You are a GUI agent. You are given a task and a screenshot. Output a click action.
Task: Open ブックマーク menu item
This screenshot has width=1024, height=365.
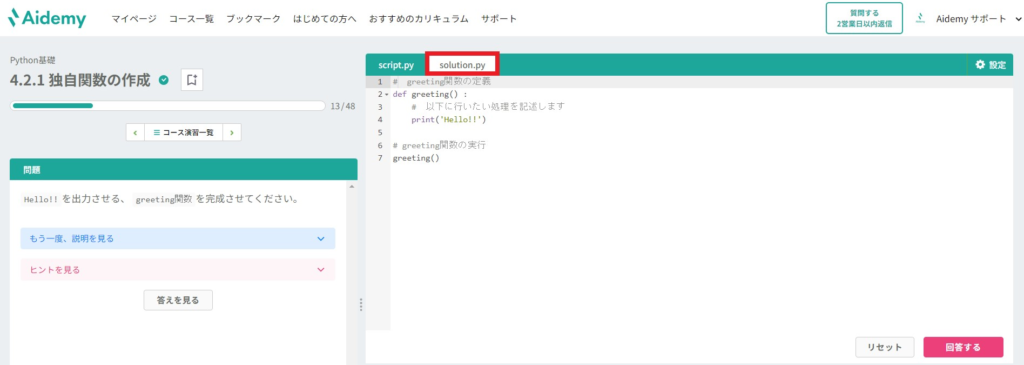pos(253,19)
